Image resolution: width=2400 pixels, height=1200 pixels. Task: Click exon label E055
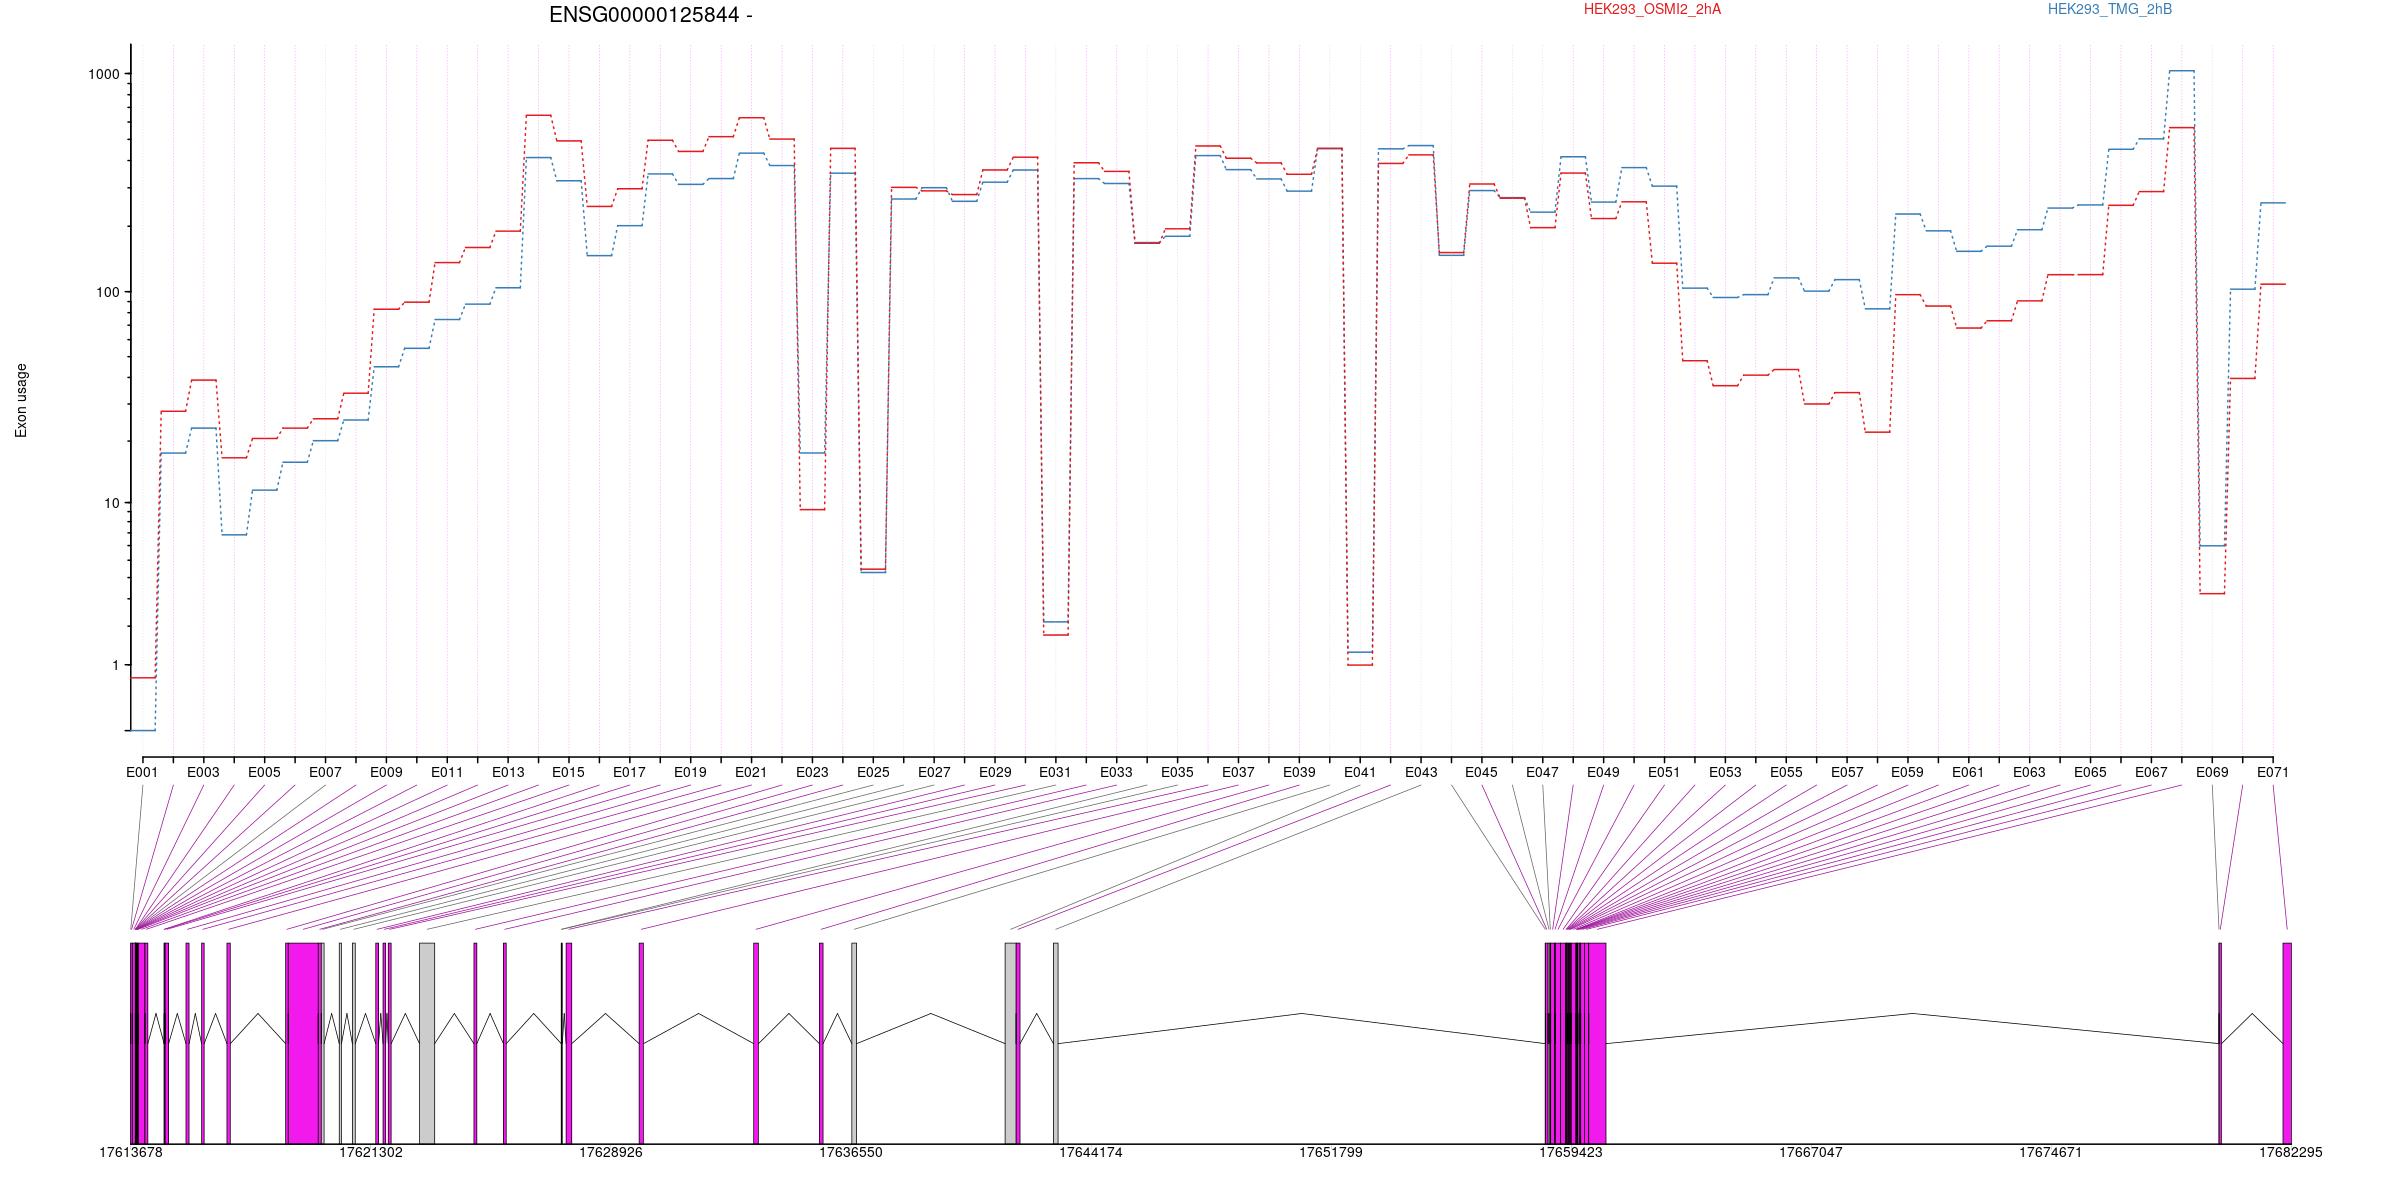[x=1786, y=772]
